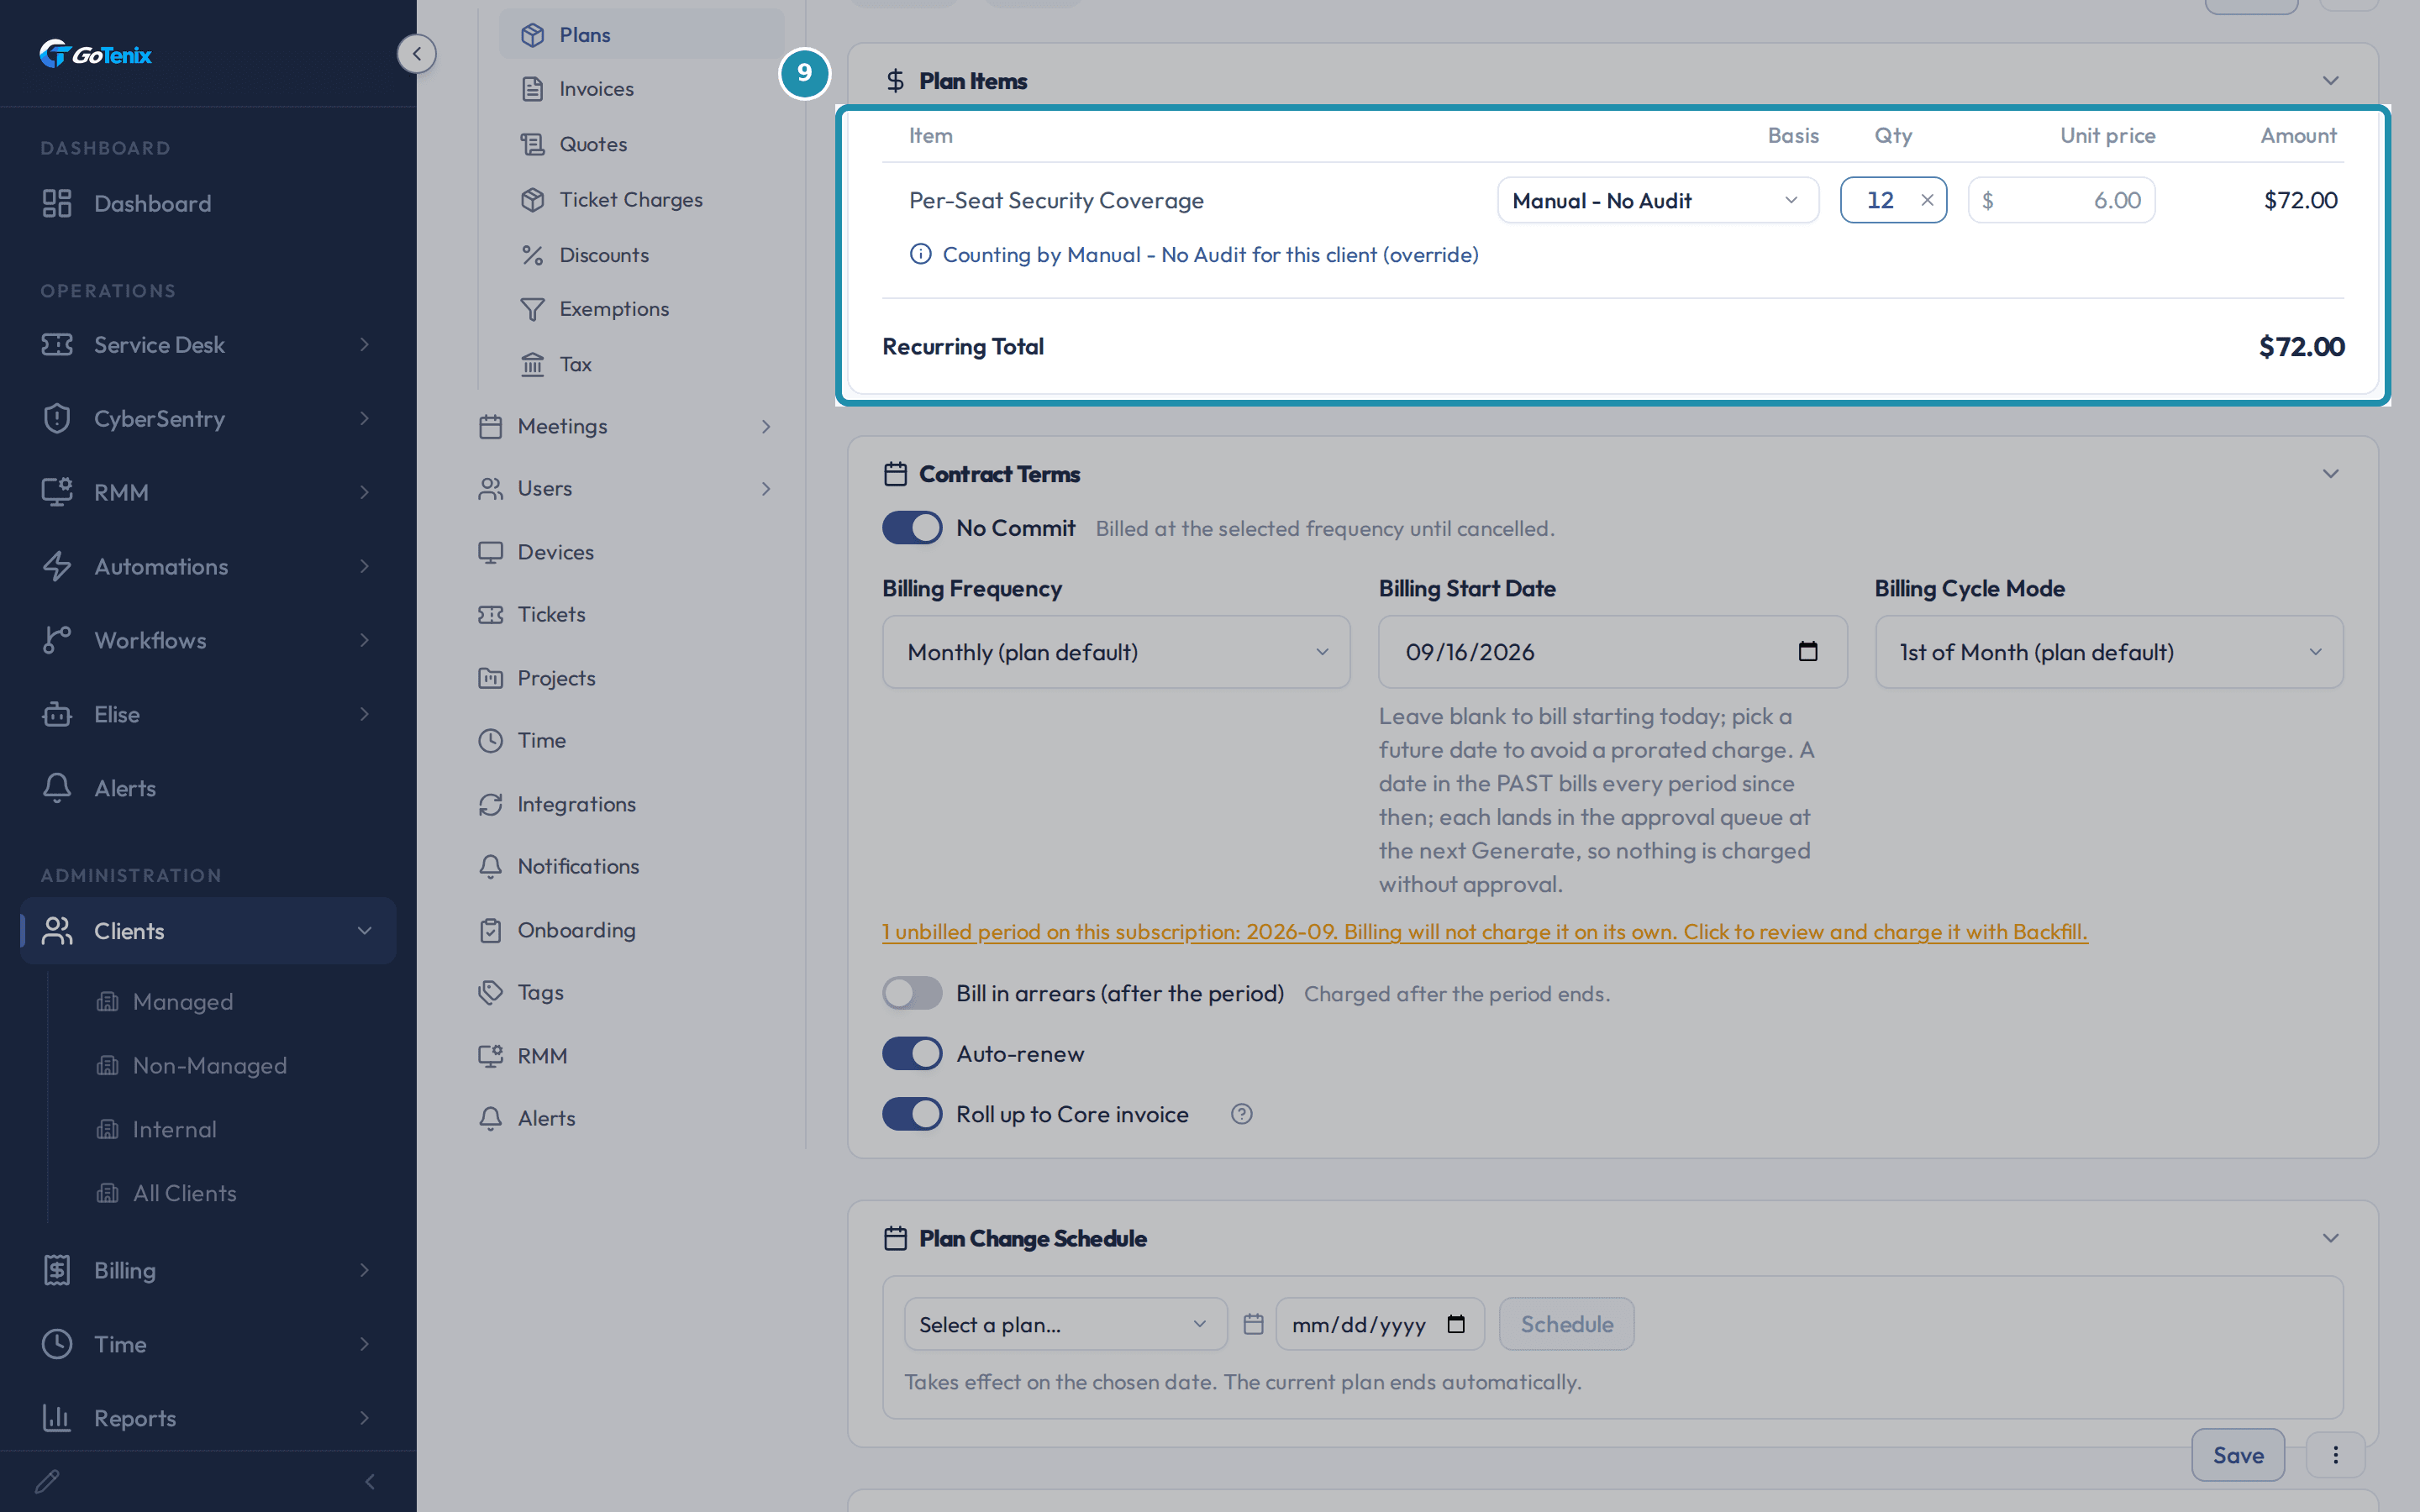This screenshot has height=1512, width=2420.
Task: Toggle the No Commit switch
Action: [x=912, y=528]
